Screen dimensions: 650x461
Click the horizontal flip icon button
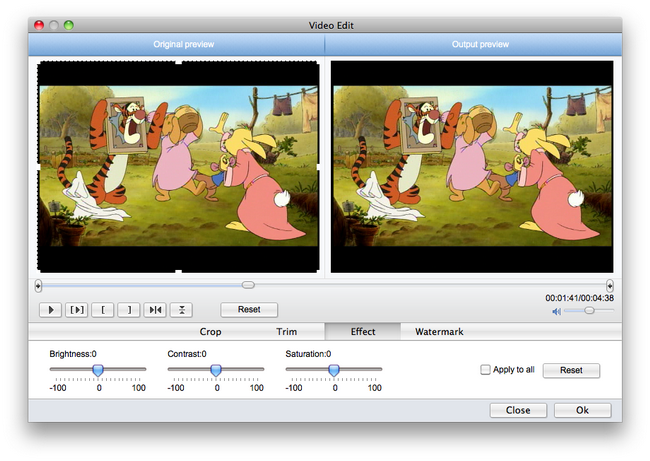click(155, 310)
